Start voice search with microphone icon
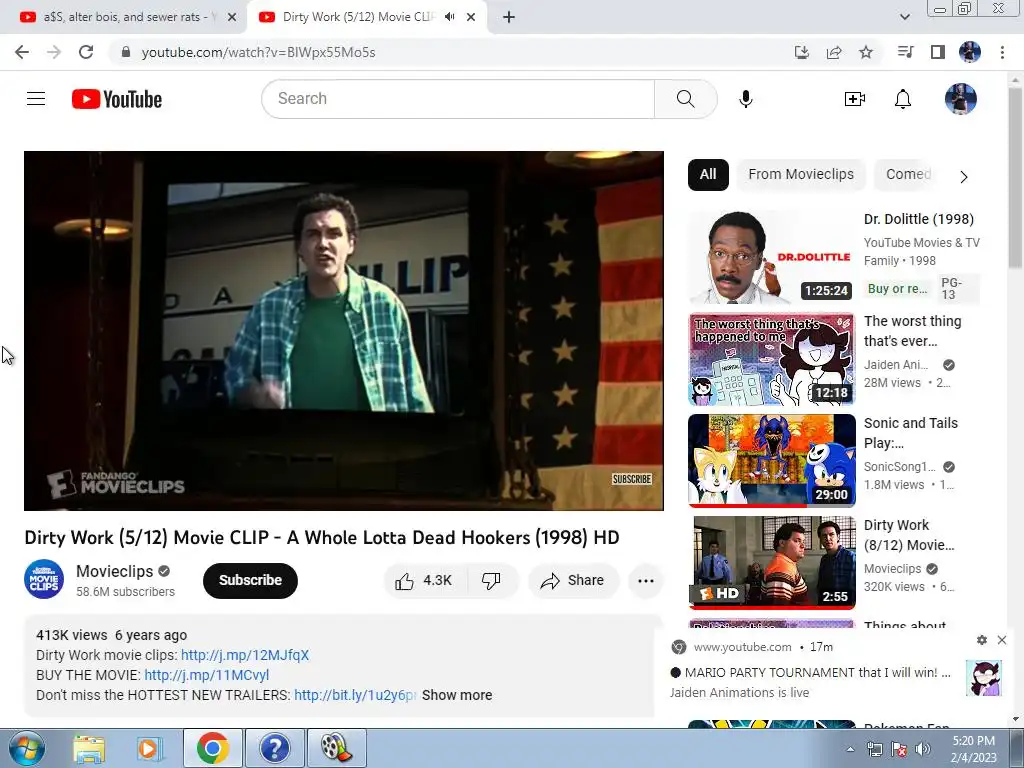This screenshot has height=768, width=1024. [x=745, y=99]
